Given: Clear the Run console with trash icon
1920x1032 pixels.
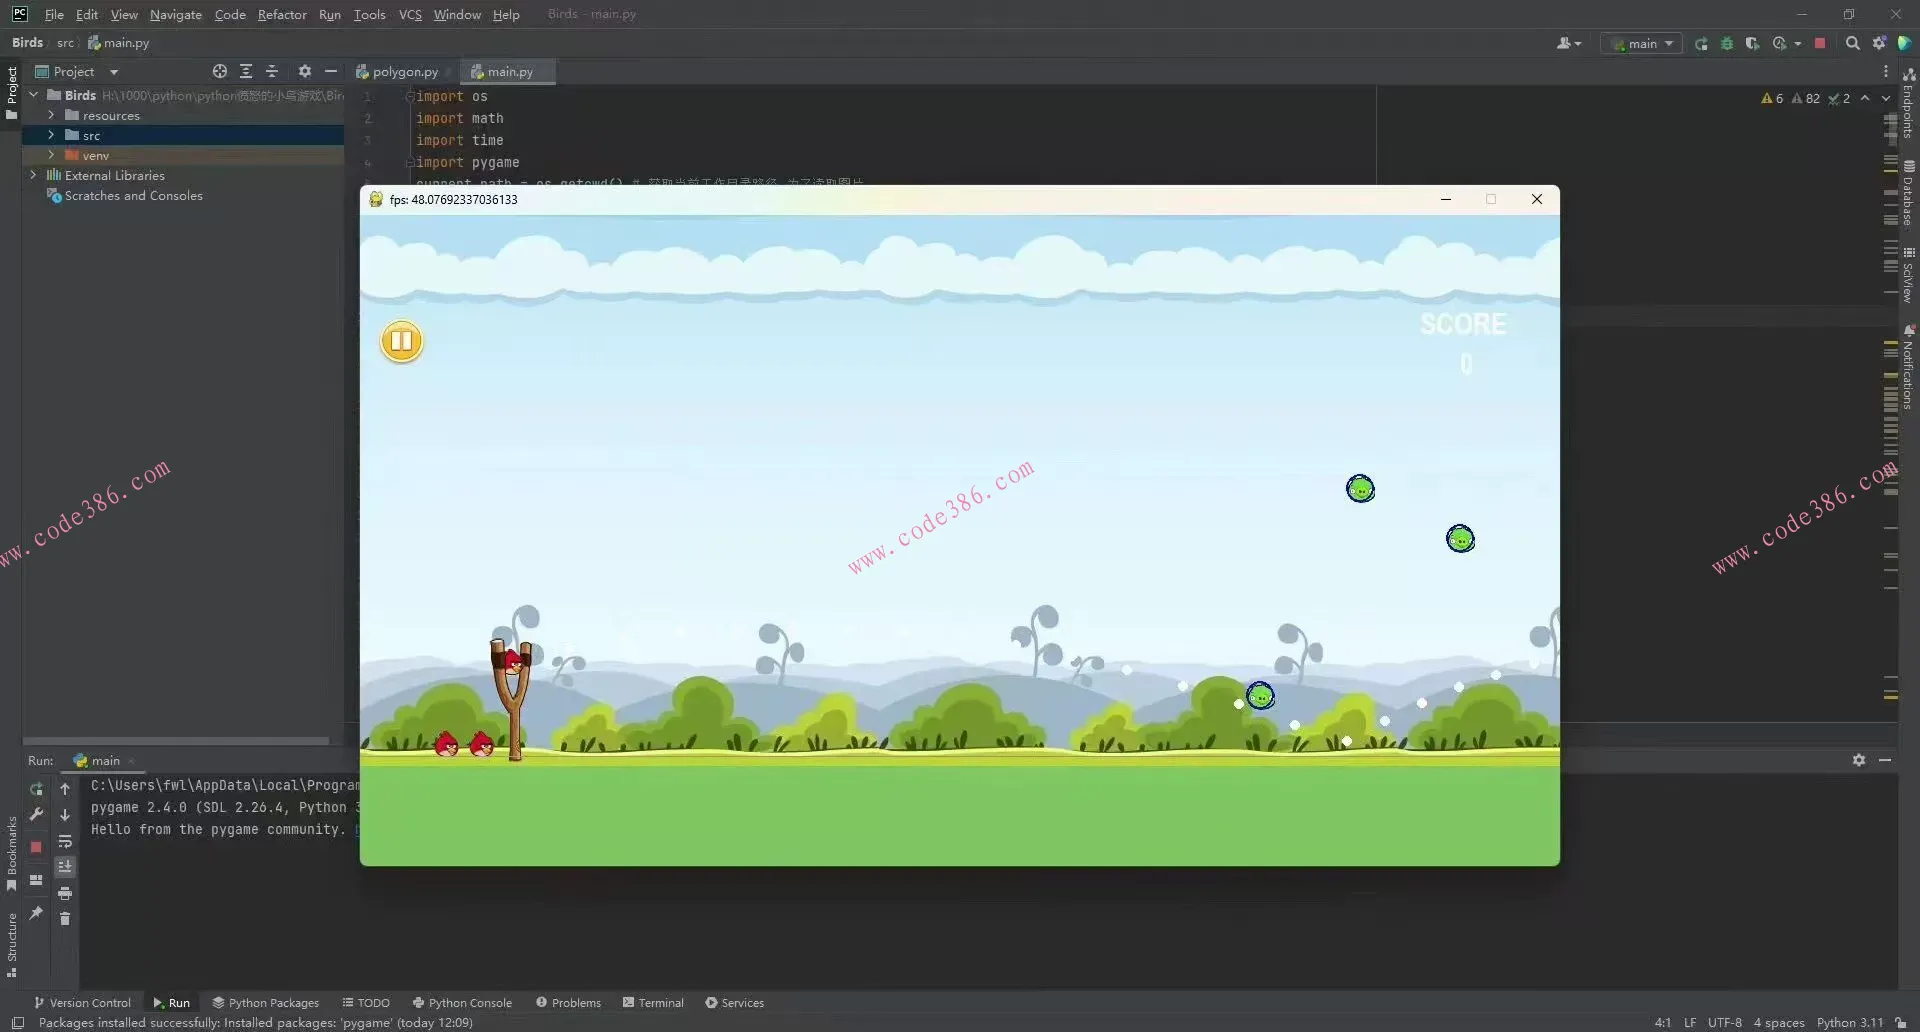Looking at the screenshot, I should (65, 919).
